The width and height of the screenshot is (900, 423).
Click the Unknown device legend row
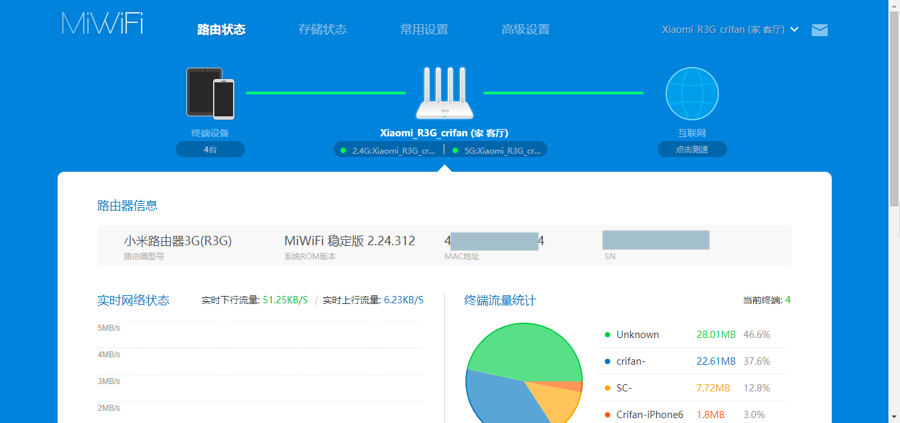(691, 335)
